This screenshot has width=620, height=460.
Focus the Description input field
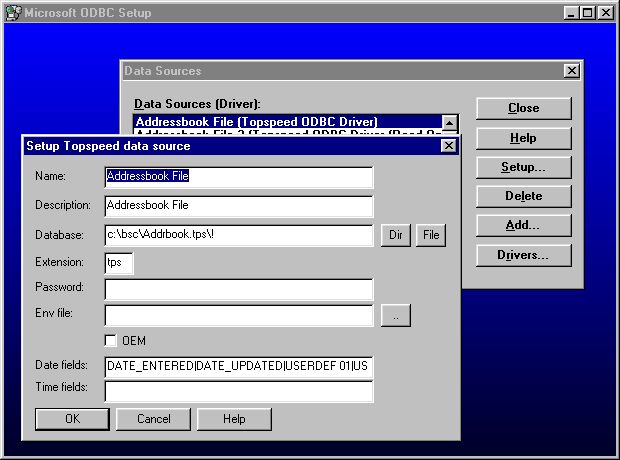pyautogui.click(x=239, y=206)
